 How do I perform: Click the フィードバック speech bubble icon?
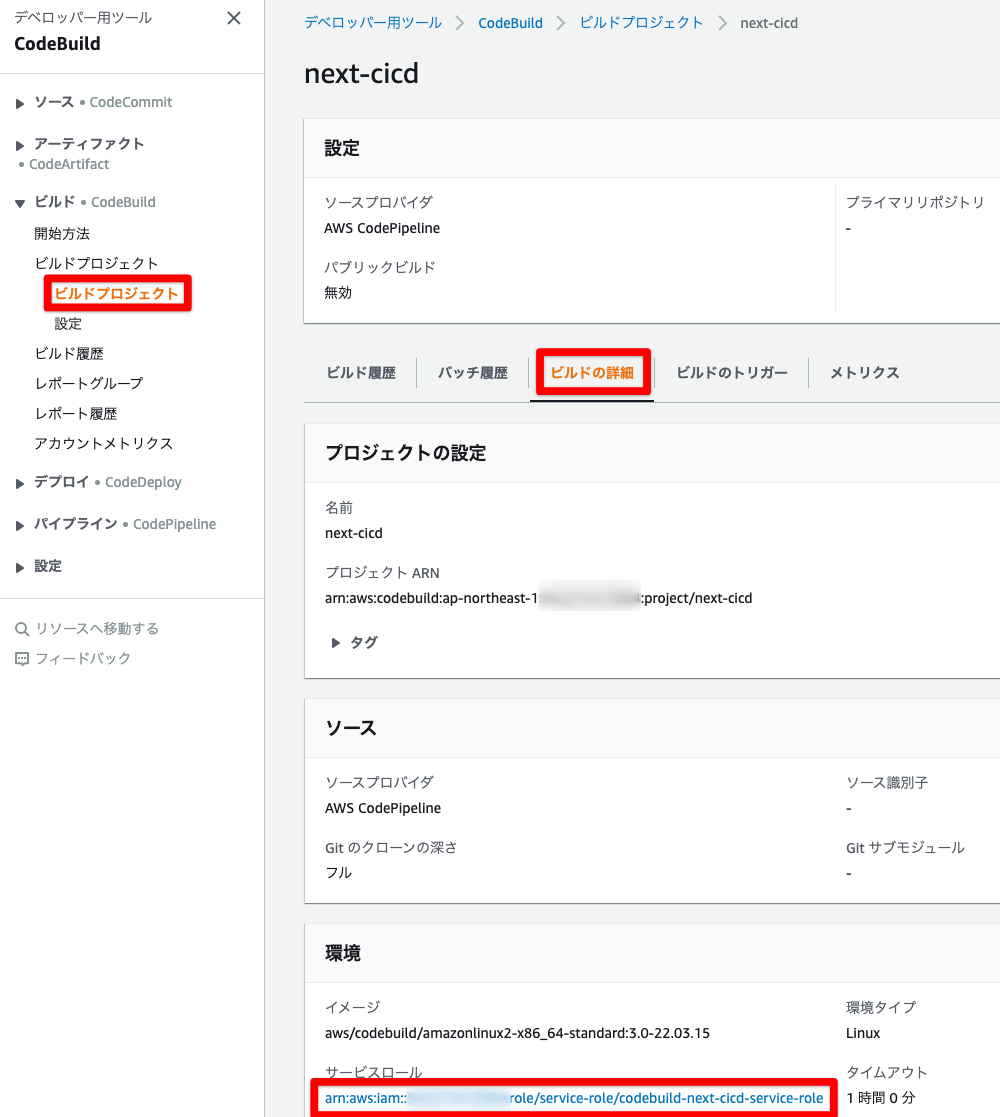(22, 659)
